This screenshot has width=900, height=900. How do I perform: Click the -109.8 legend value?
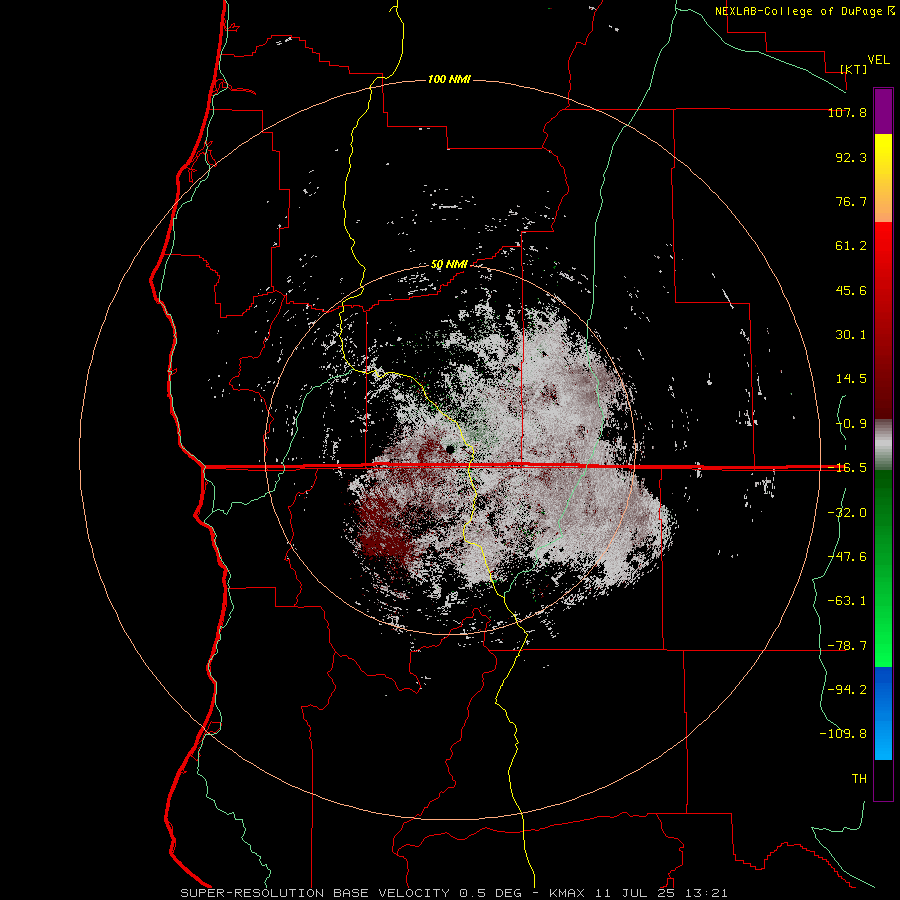843,734
